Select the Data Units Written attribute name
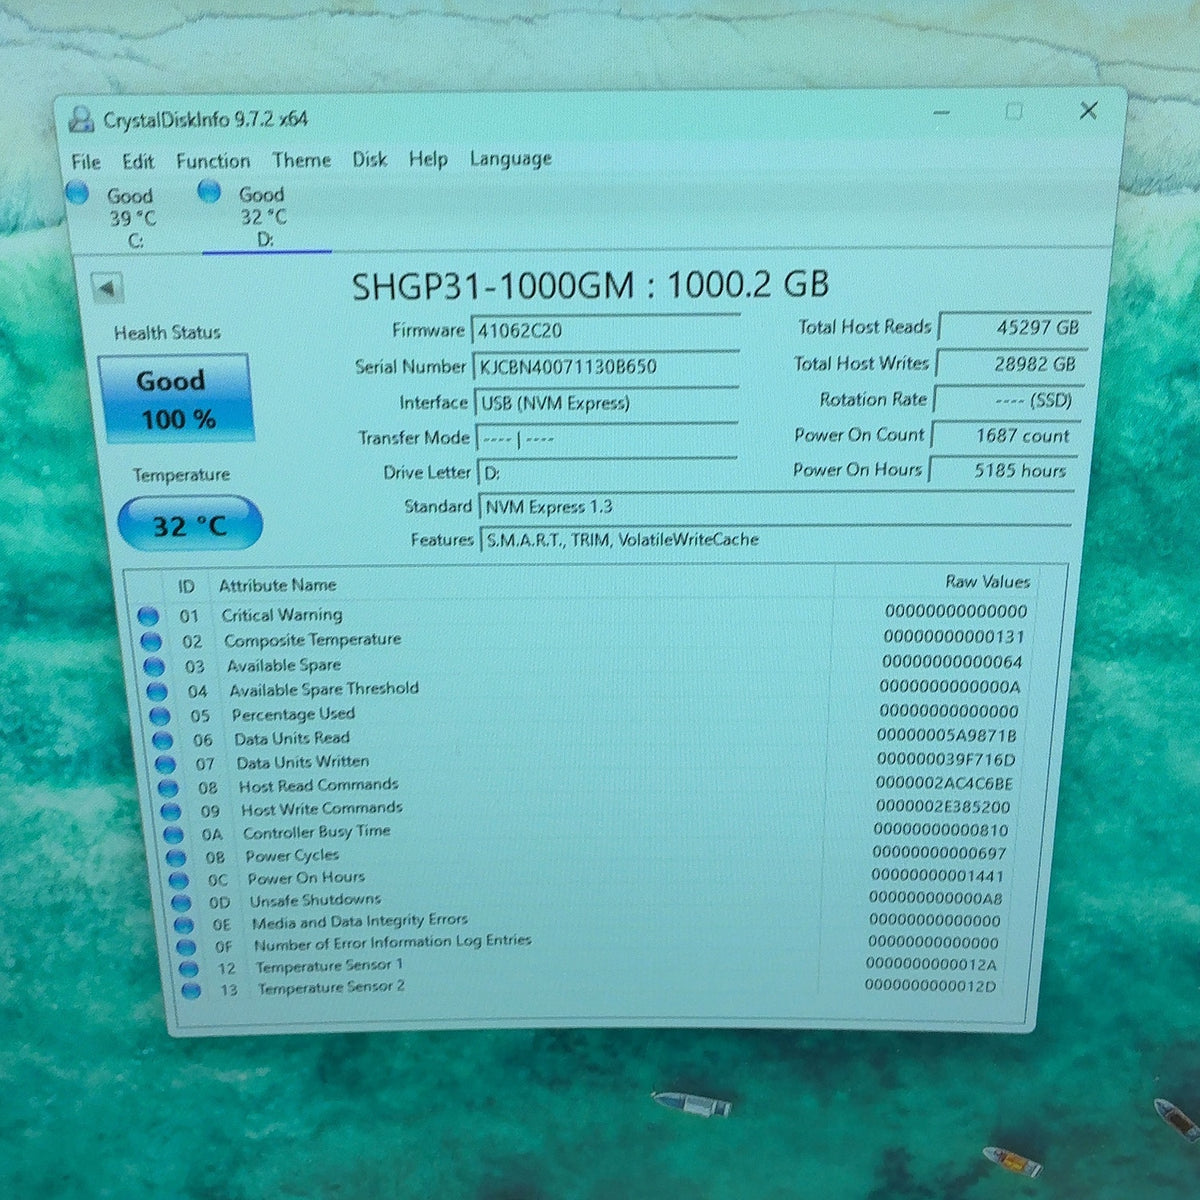The width and height of the screenshot is (1200, 1200). coord(302,763)
